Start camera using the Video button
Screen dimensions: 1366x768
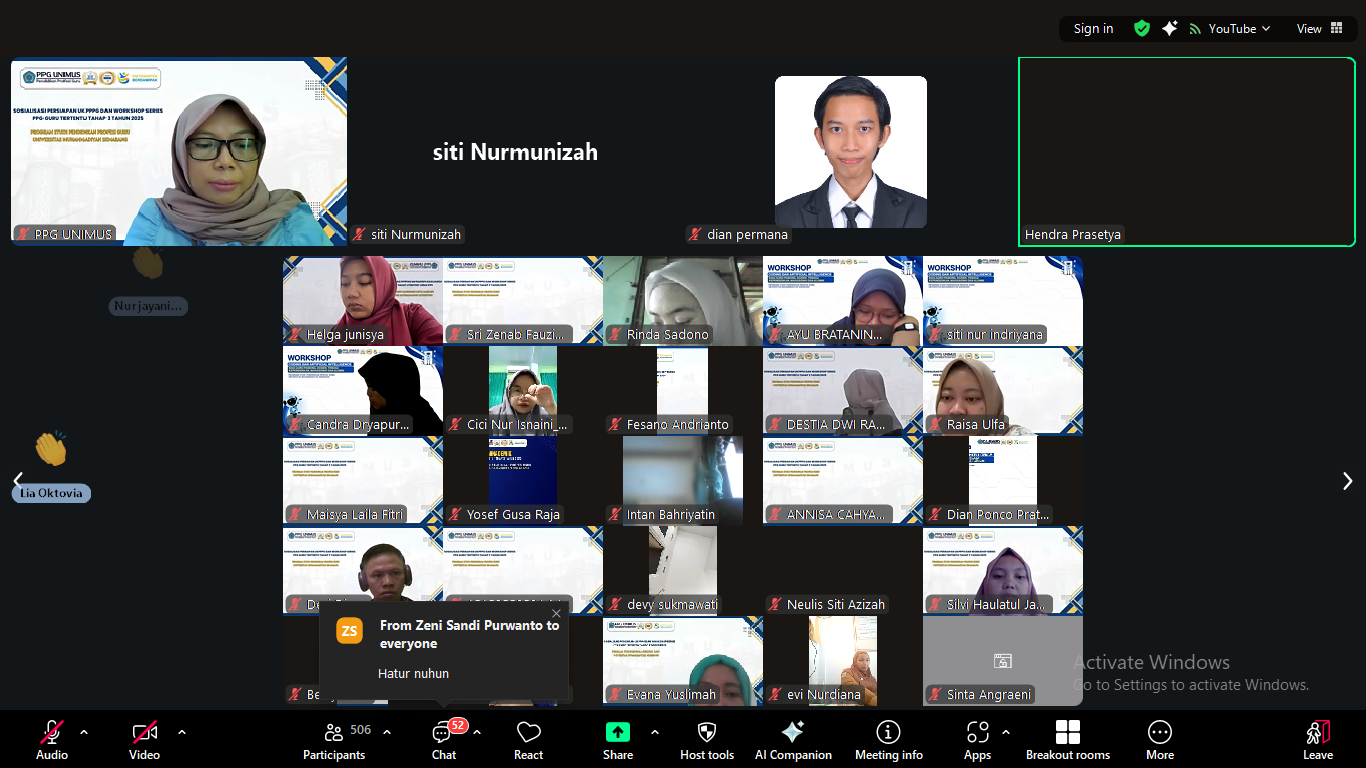tap(145, 740)
